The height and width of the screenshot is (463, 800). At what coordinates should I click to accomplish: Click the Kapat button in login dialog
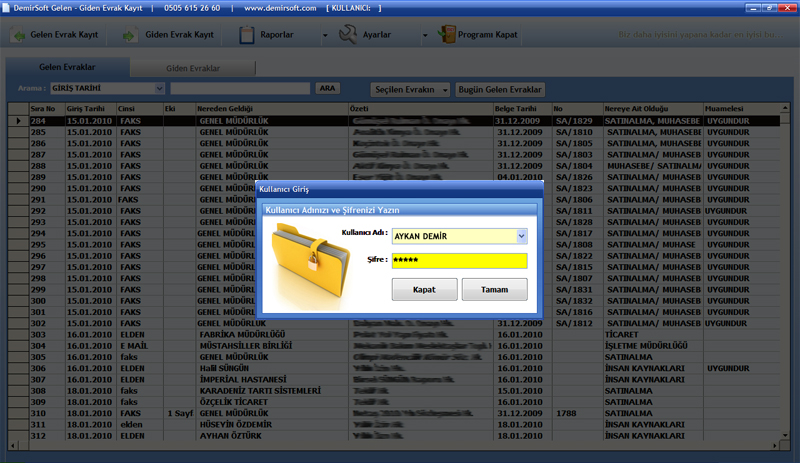[424, 289]
